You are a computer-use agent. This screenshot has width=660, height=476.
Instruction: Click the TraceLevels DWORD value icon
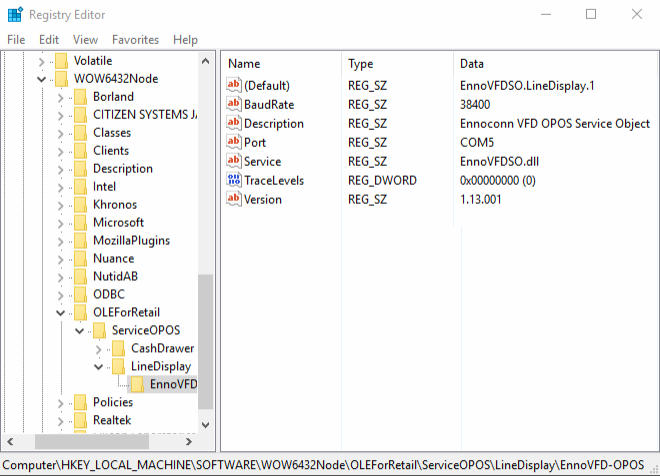[235, 181]
